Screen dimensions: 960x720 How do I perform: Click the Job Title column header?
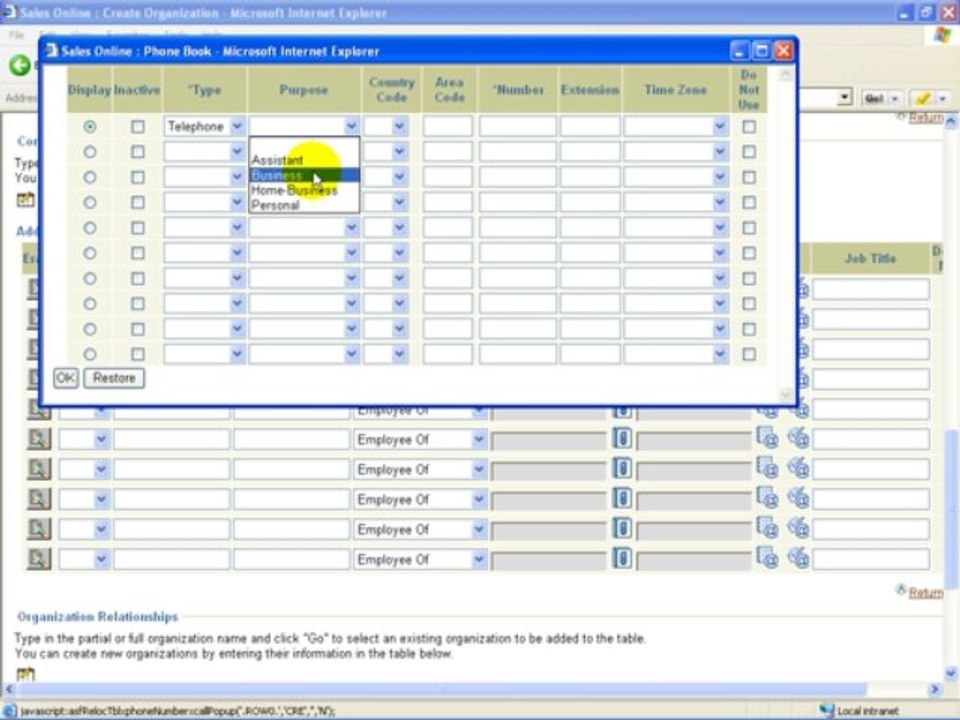pos(870,258)
